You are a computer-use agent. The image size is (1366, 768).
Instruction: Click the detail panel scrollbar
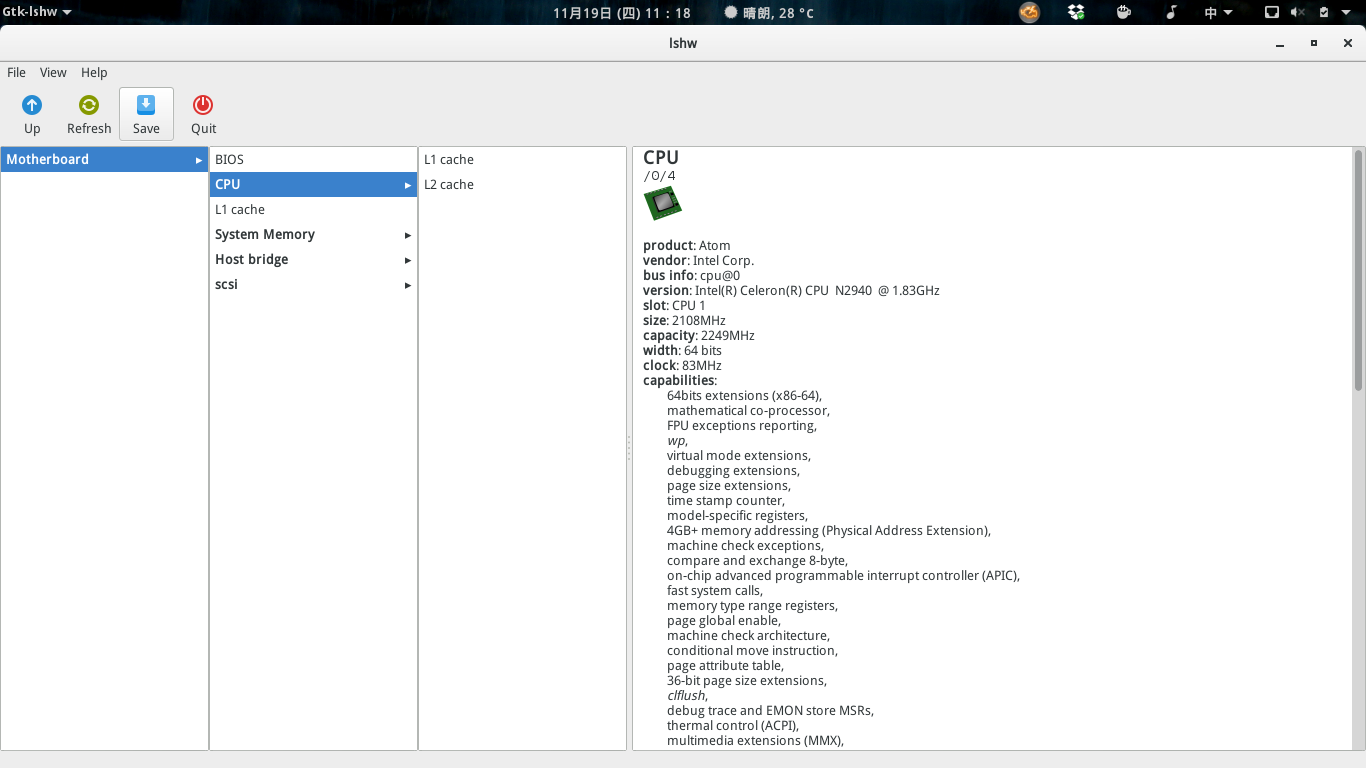(1358, 270)
